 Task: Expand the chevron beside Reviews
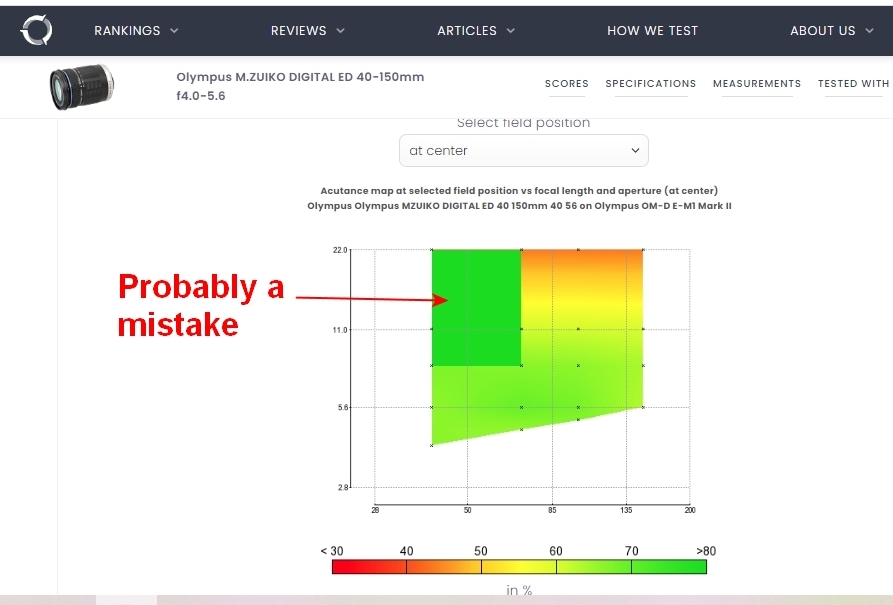pyautogui.click(x=340, y=31)
